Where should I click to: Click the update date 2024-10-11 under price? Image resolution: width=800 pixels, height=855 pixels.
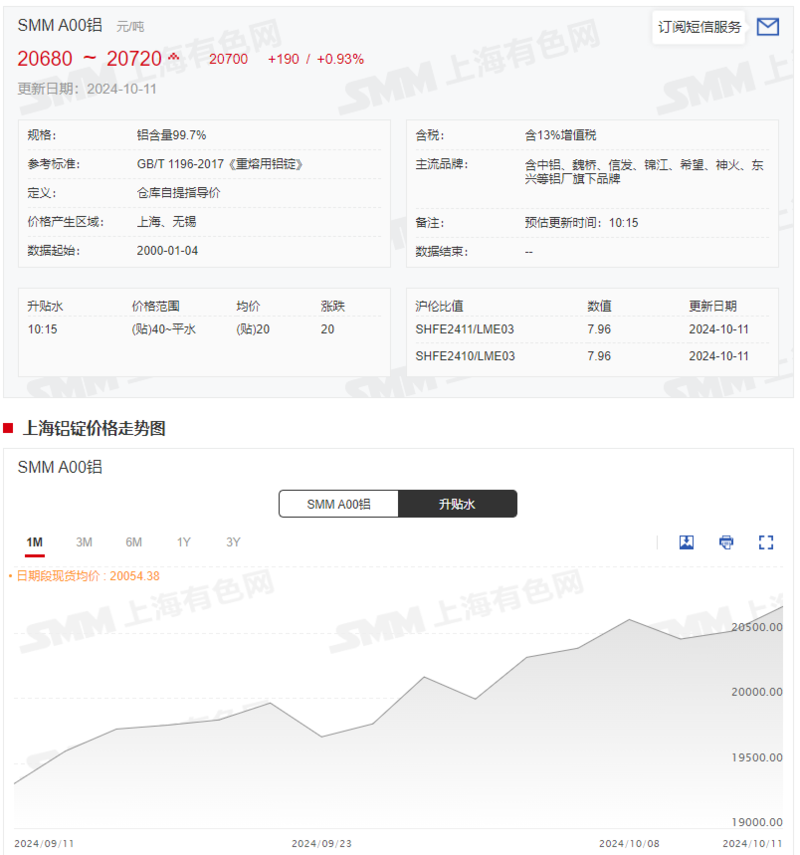(x=122, y=89)
